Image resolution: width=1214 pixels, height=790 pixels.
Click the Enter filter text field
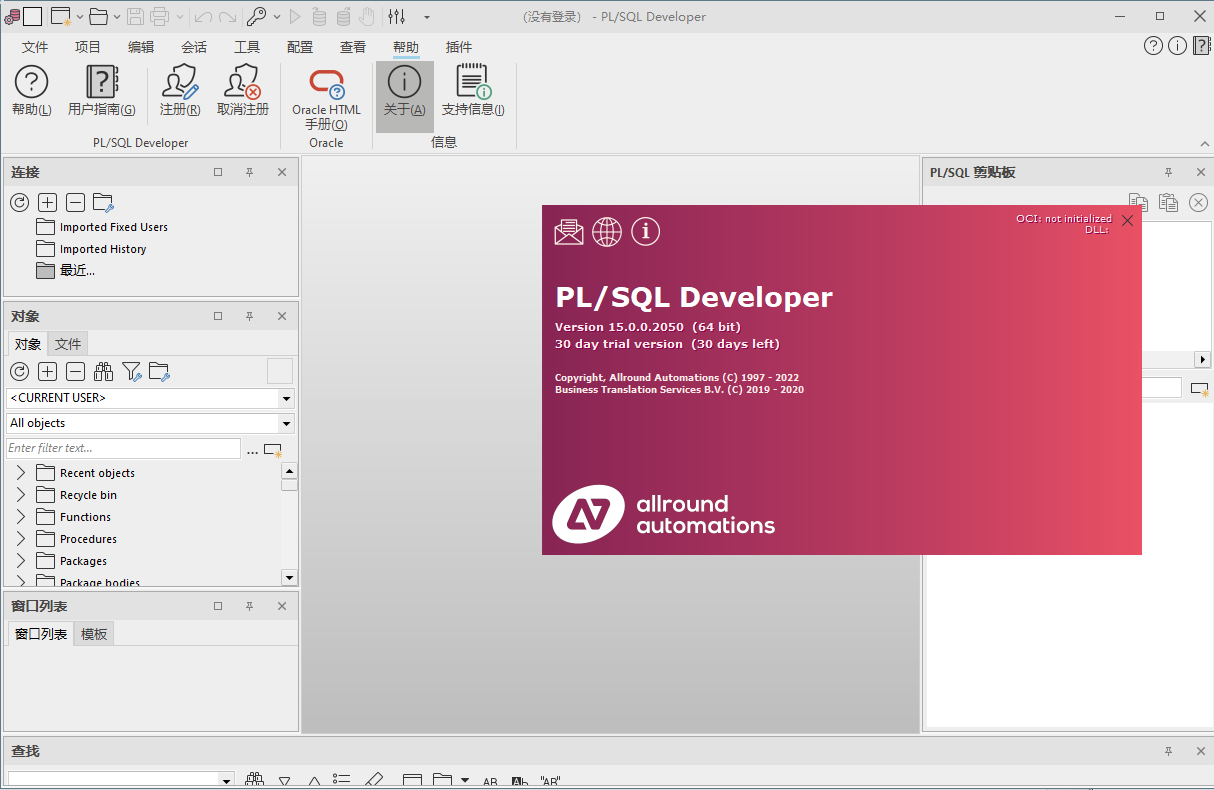(123, 448)
